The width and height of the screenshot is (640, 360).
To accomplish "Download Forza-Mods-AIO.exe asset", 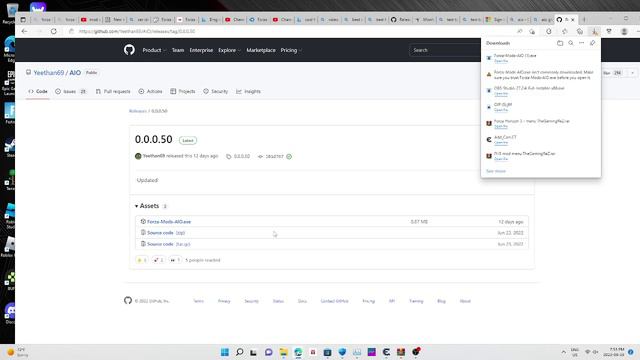I will [x=169, y=222].
